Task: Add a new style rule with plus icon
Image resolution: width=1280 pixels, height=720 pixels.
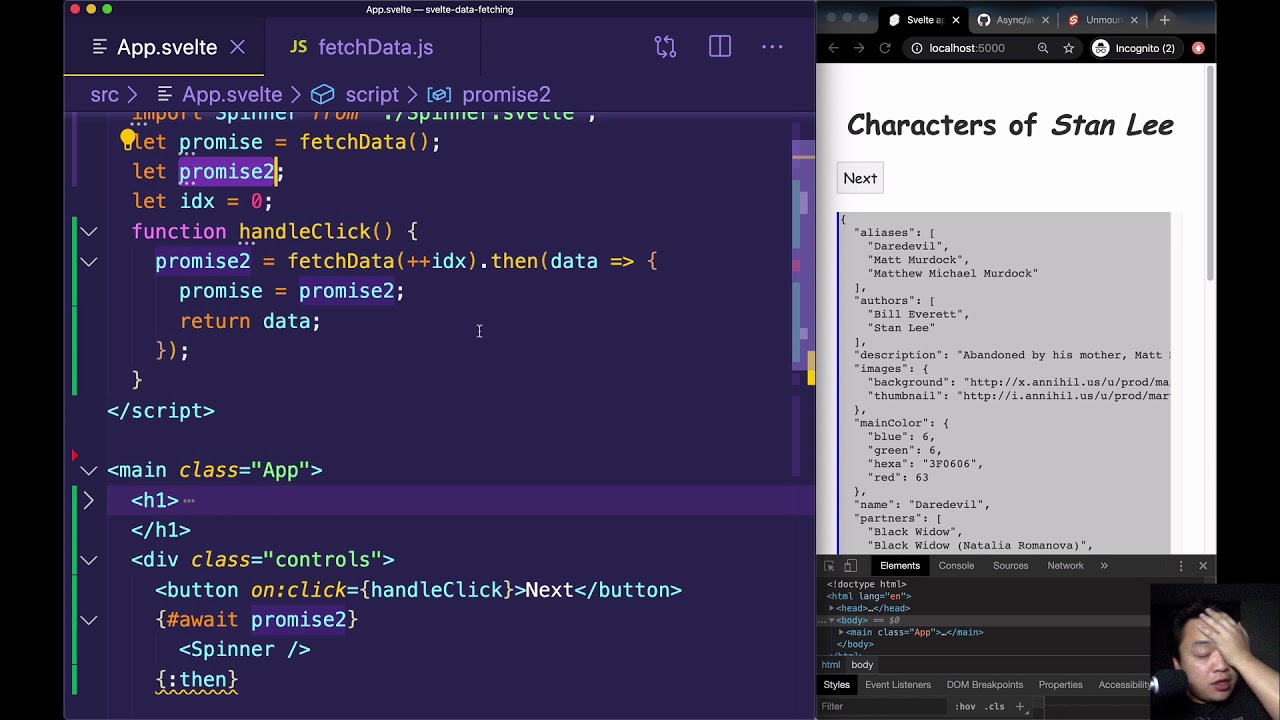Action: click(1020, 707)
